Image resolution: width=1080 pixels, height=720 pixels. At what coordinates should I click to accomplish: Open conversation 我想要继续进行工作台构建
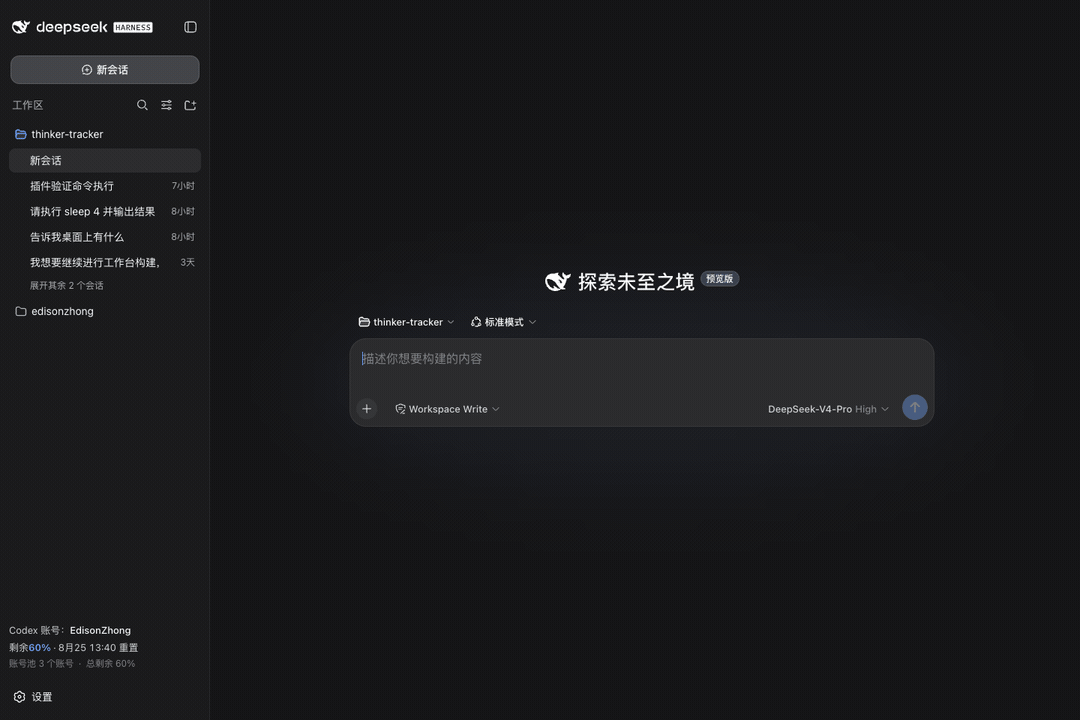(x=105, y=263)
